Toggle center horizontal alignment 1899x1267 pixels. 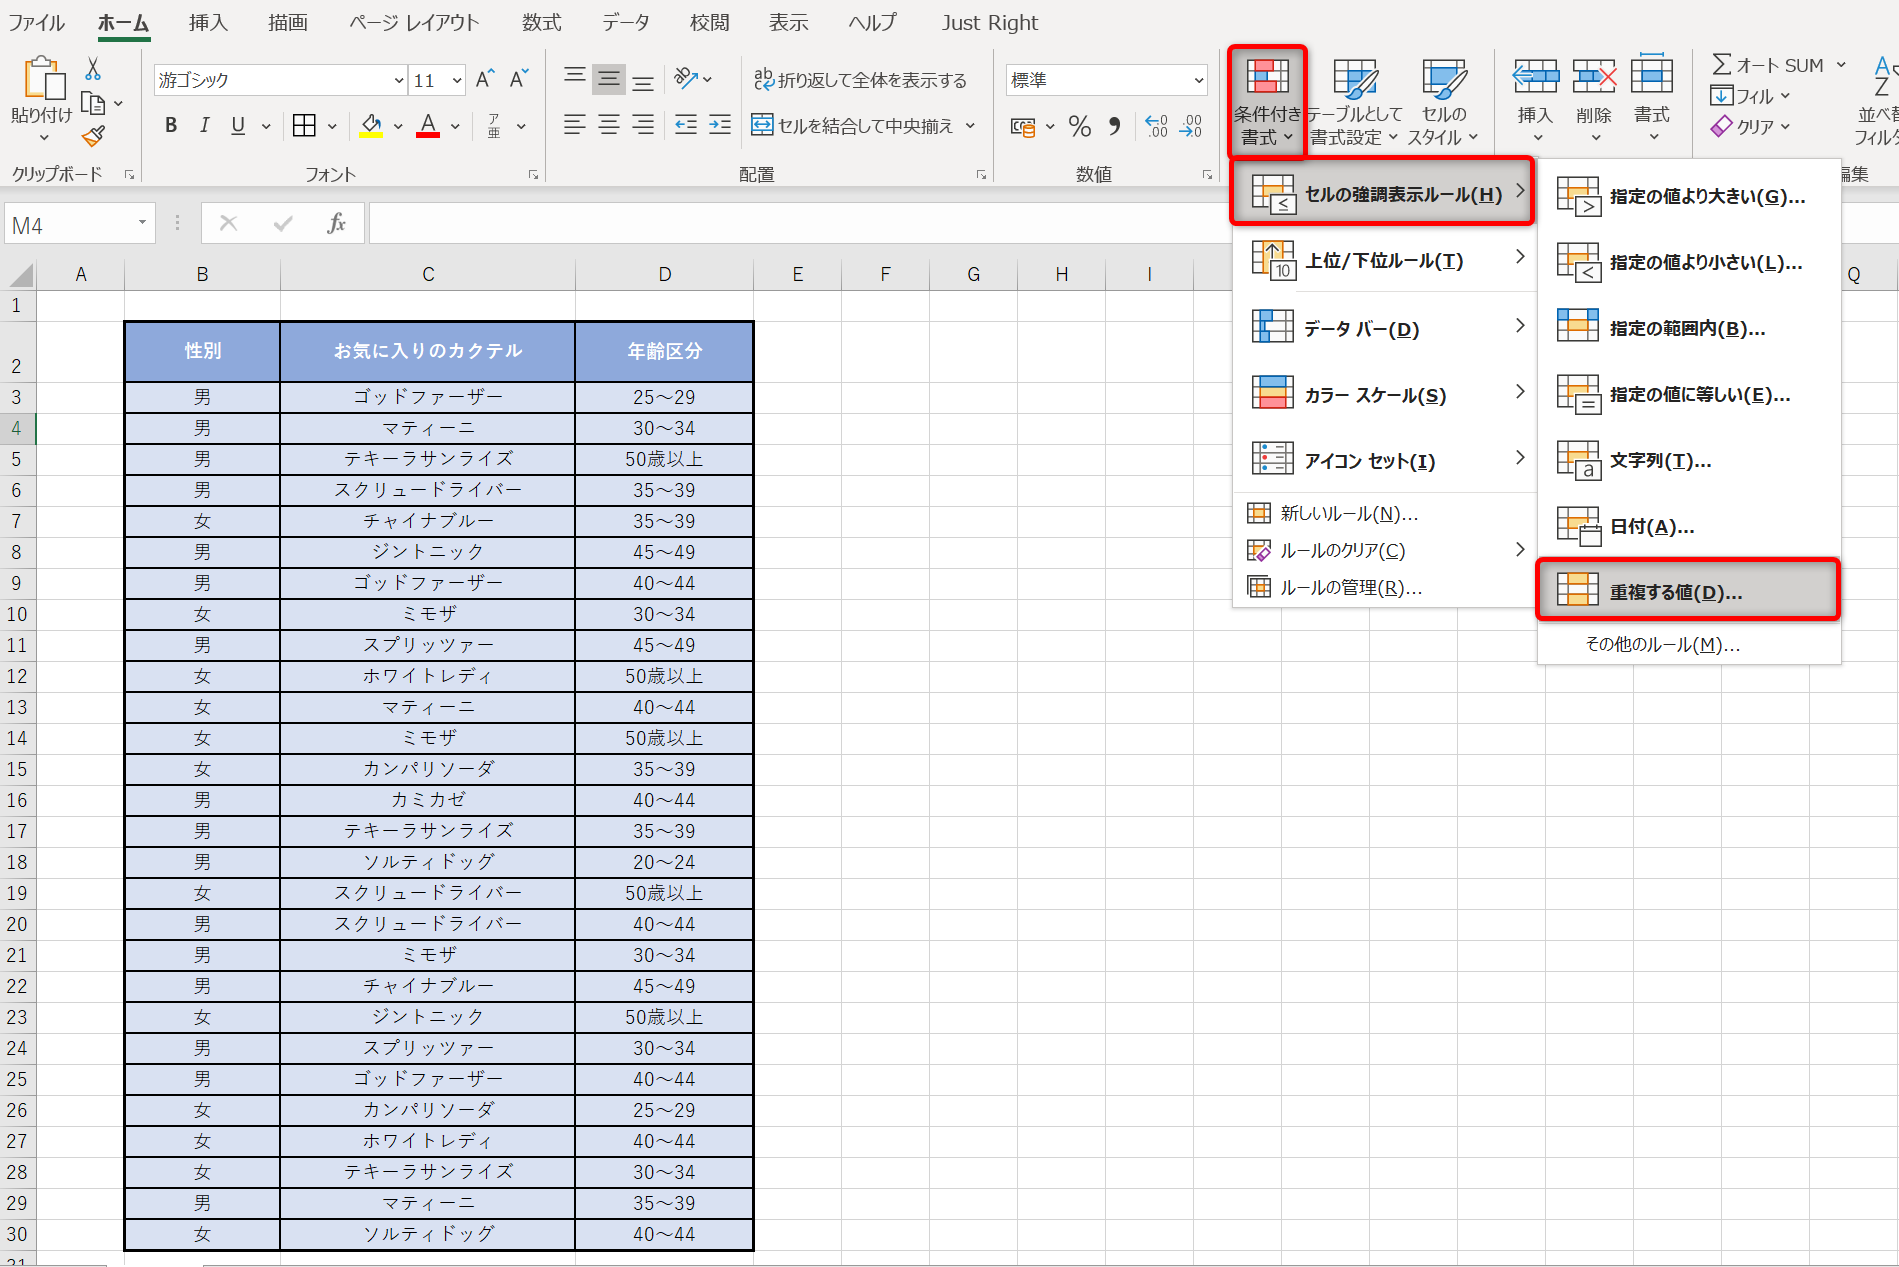coord(608,125)
